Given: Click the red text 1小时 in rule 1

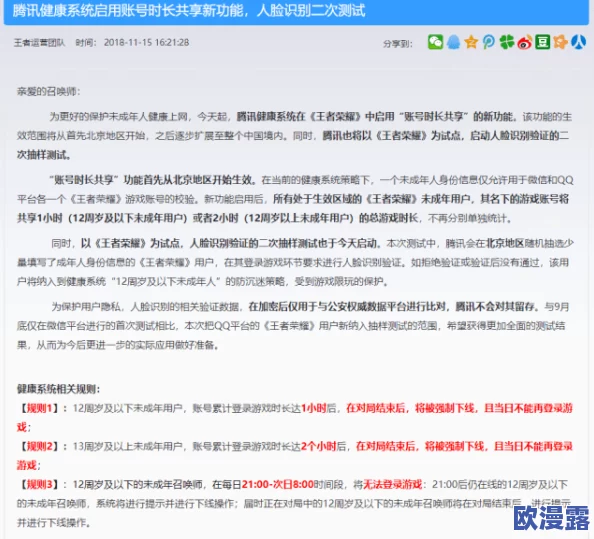Looking at the screenshot, I should [314, 408].
